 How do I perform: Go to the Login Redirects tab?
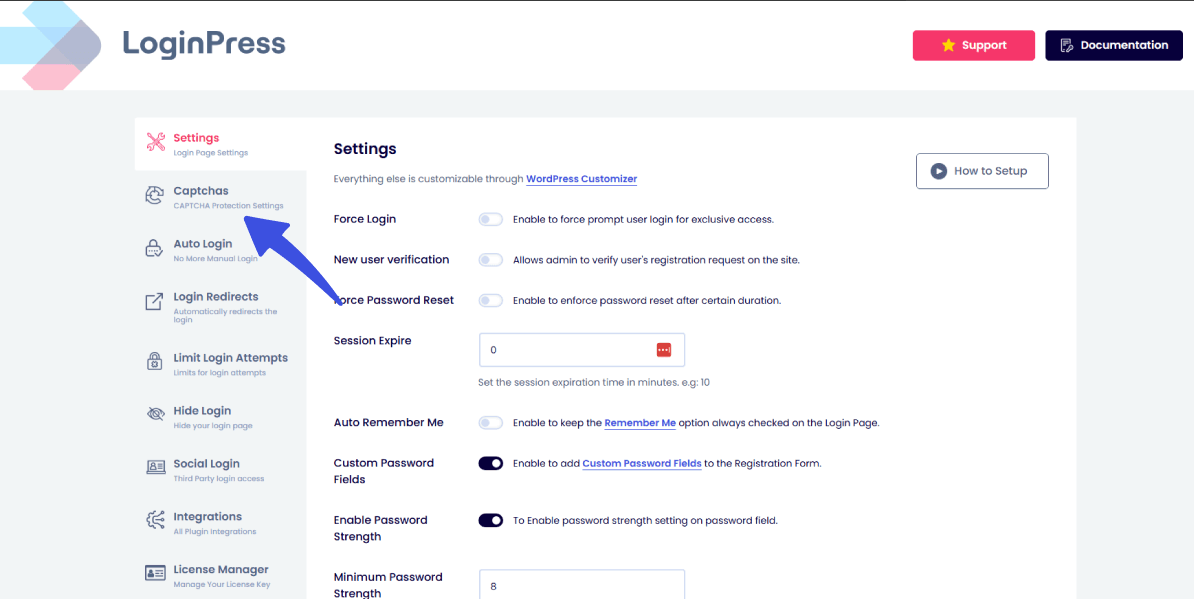click(221, 306)
